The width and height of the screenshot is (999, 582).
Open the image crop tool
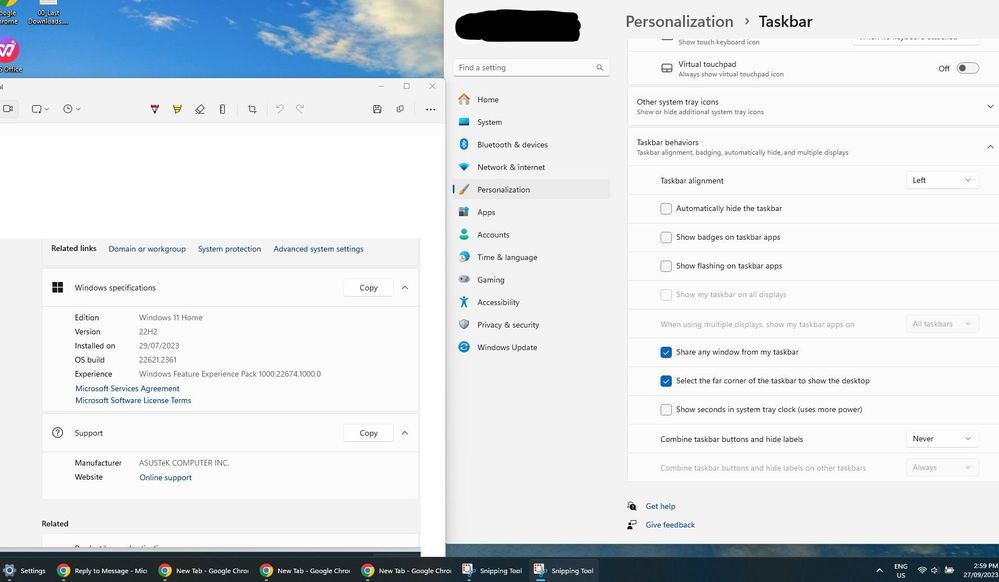tap(252, 109)
